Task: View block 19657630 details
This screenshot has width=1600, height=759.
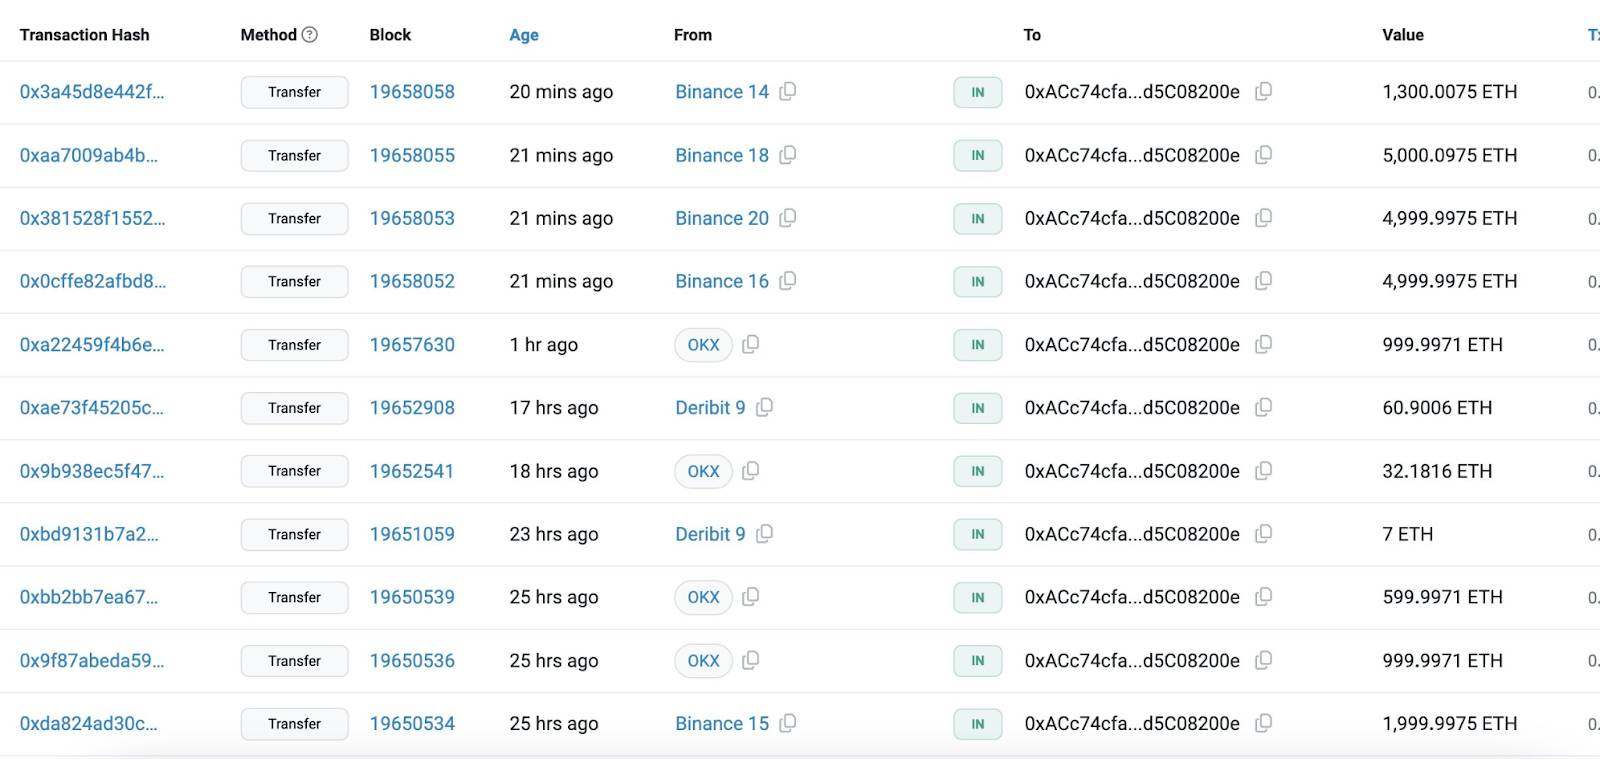Action: [412, 344]
